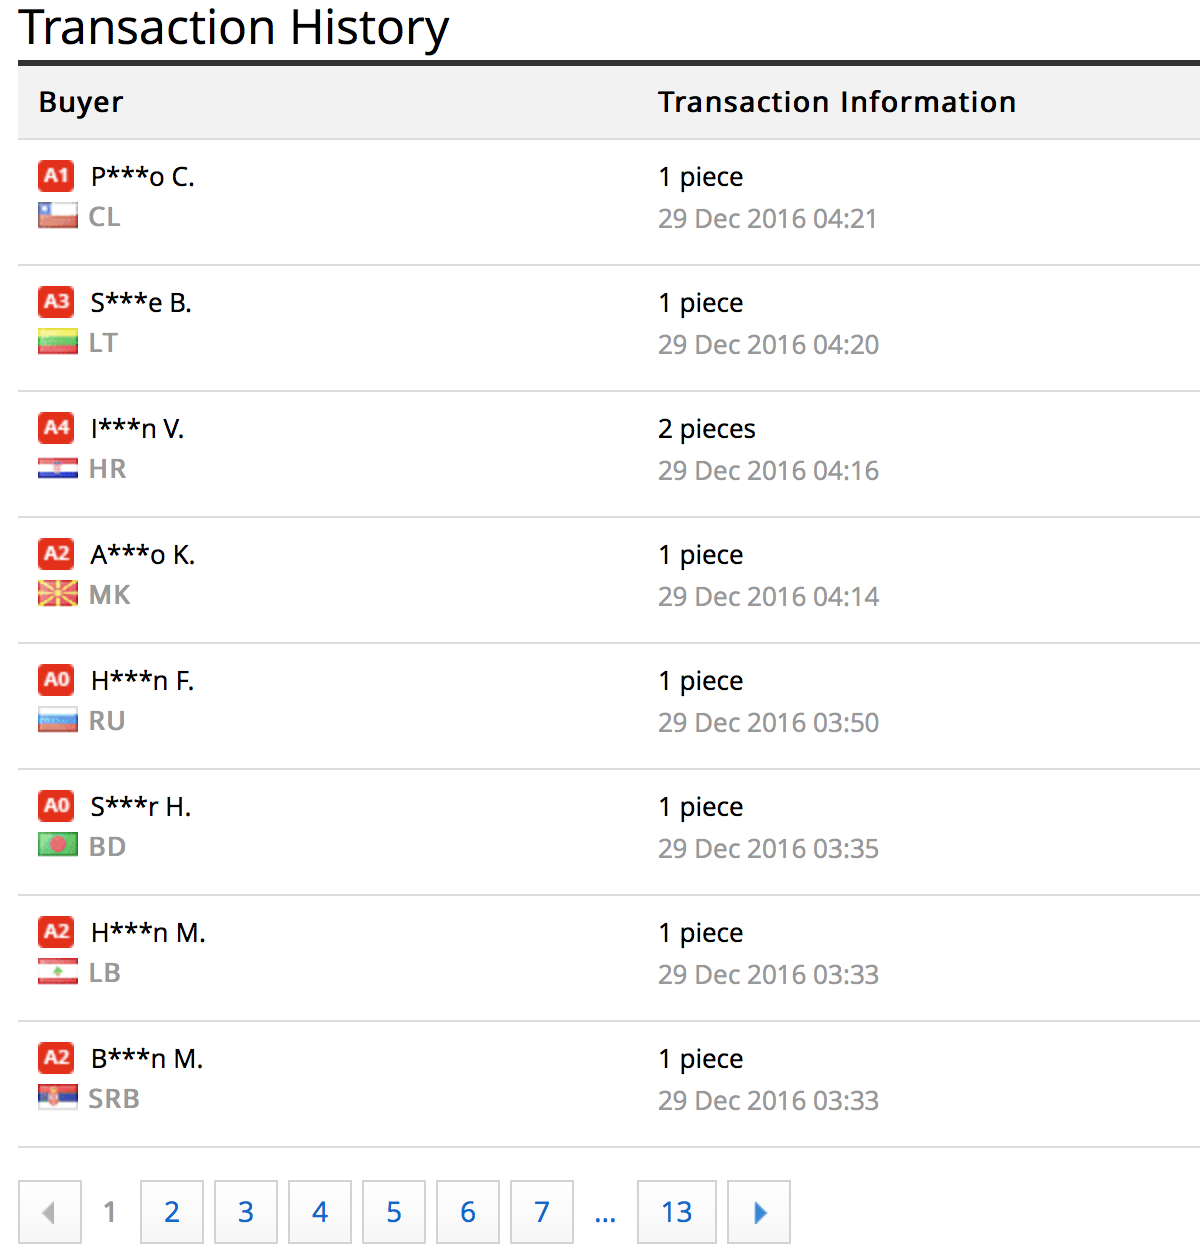Click the A1 buyer level badge
Viewport: 1200px width, 1260px height.
pyautogui.click(x=56, y=176)
